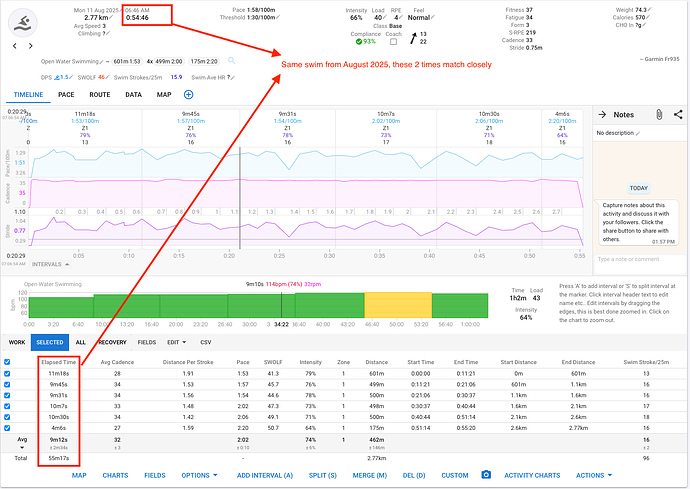Toggle the Coach checkbox
This screenshot has width=690, height=489.
pos(393,41)
